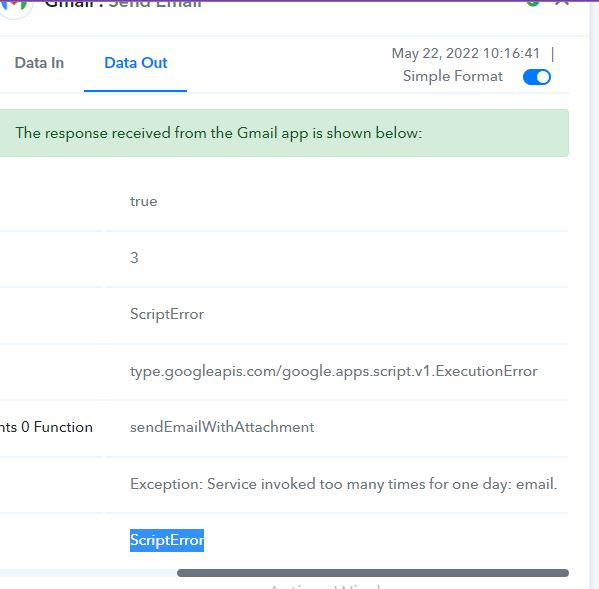Click the 'Service invoked too many times' exception
The height and width of the screenshot is (589, 599).
point(343,484)
